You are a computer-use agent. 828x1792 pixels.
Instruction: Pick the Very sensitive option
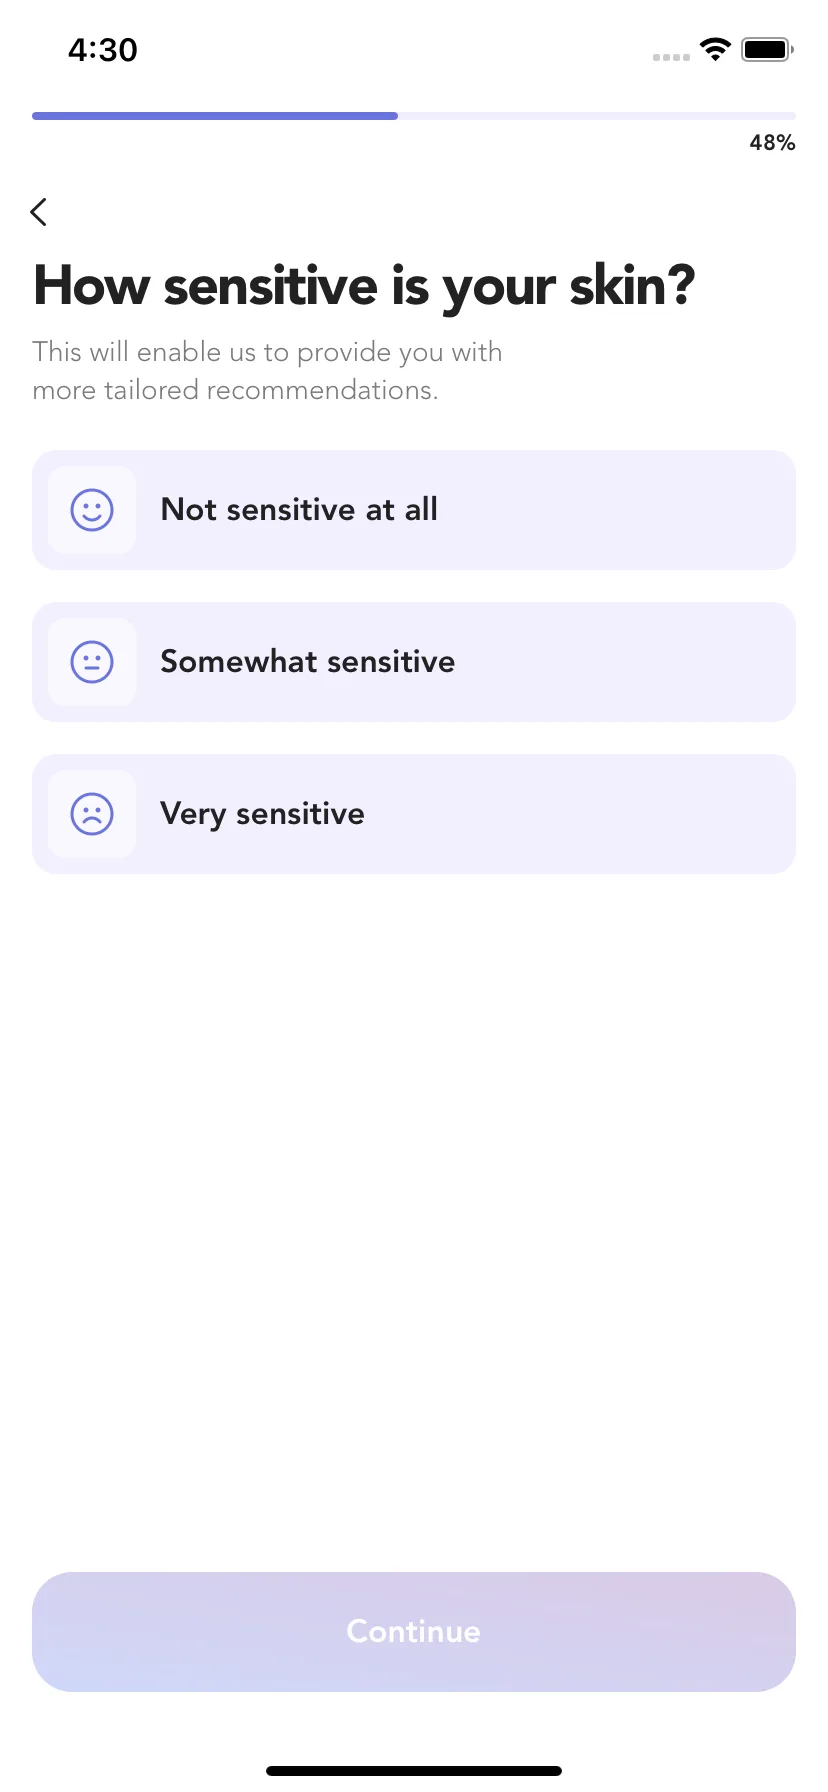pyautogui.click(x=414, y=814)
